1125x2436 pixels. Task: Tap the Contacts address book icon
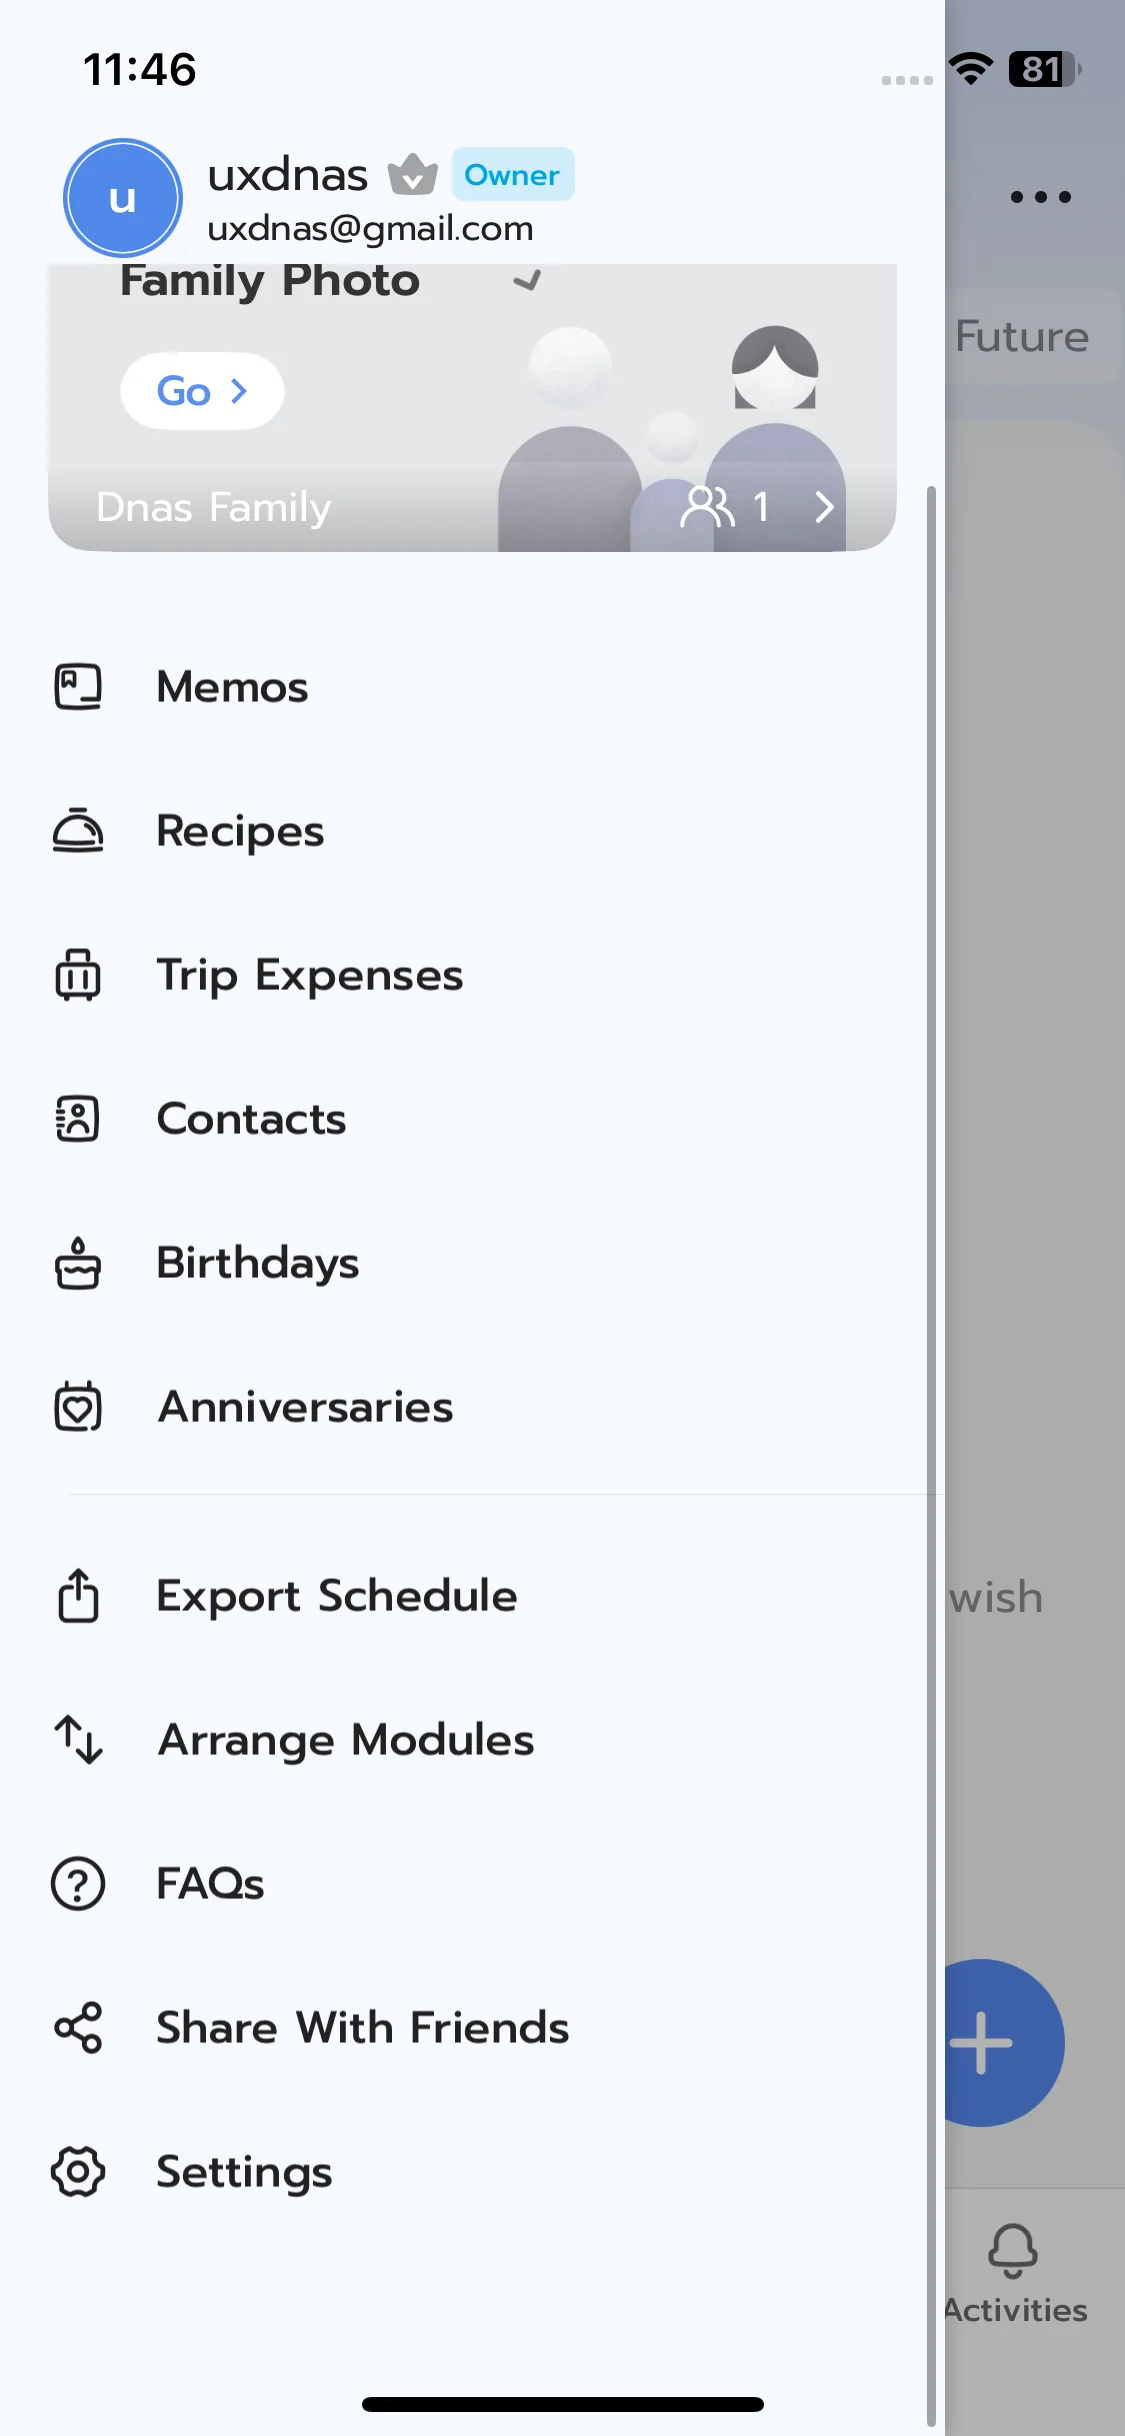point(78,1119)
